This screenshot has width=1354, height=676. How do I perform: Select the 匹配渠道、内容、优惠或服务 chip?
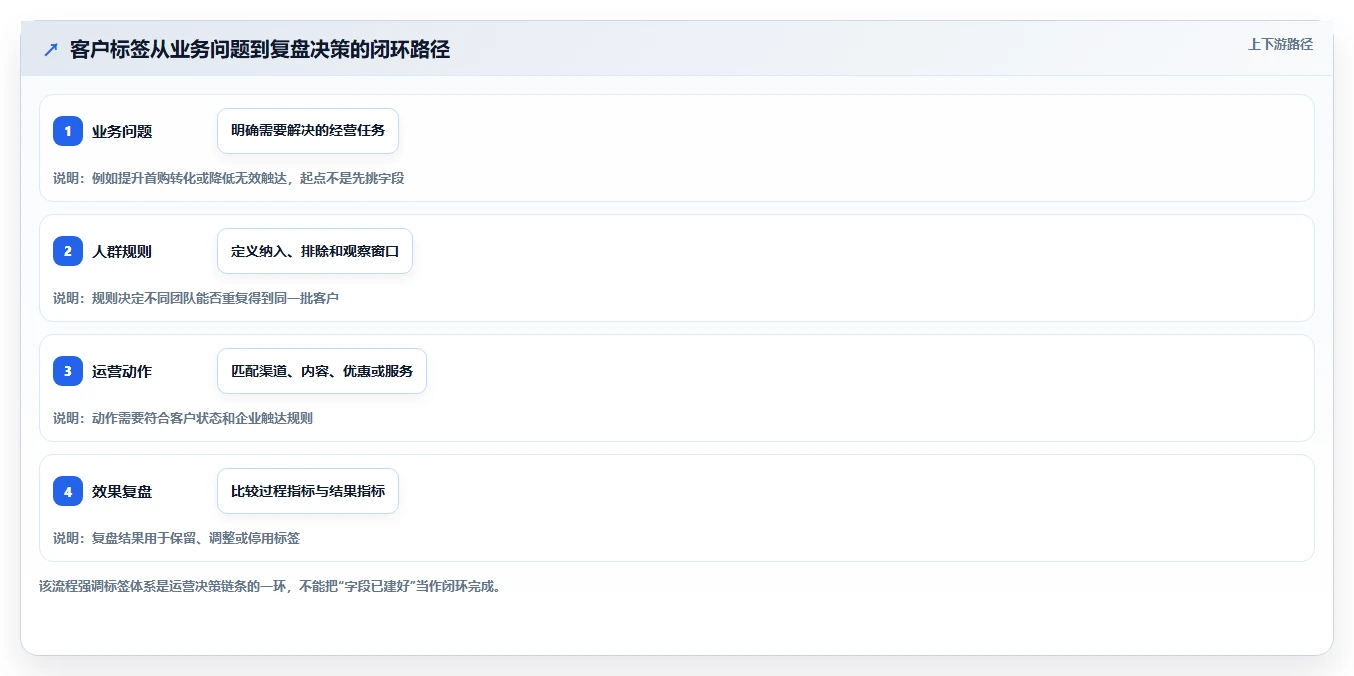322,371
